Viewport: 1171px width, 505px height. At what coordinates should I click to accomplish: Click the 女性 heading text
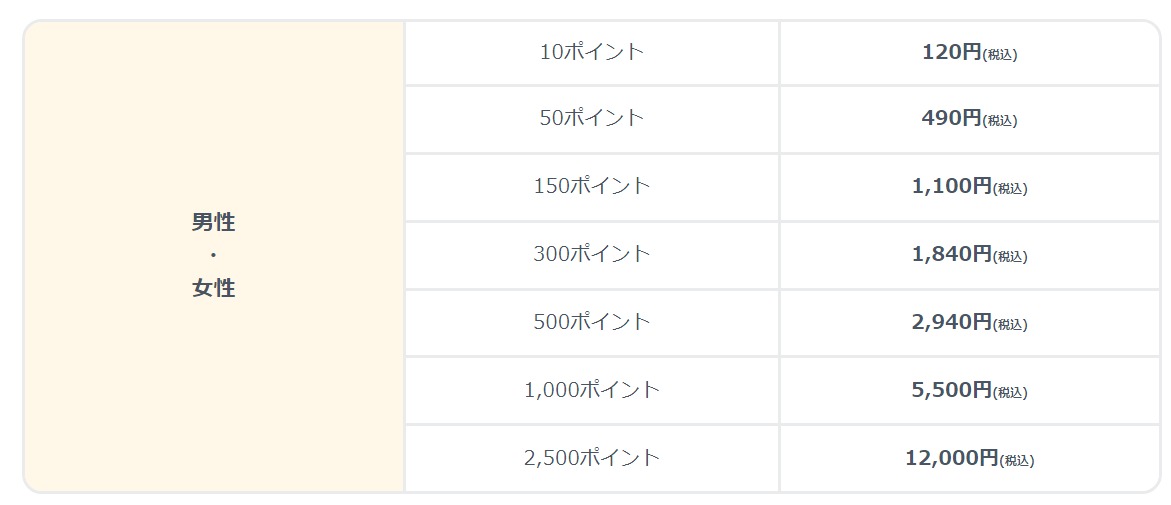point(214,288)
